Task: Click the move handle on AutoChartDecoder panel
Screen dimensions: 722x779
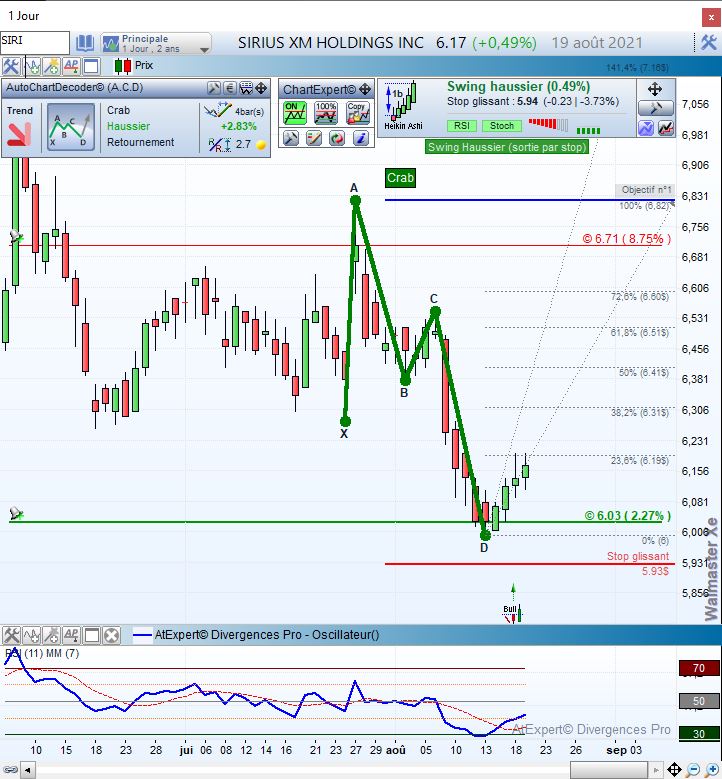Action: (261, 88)
